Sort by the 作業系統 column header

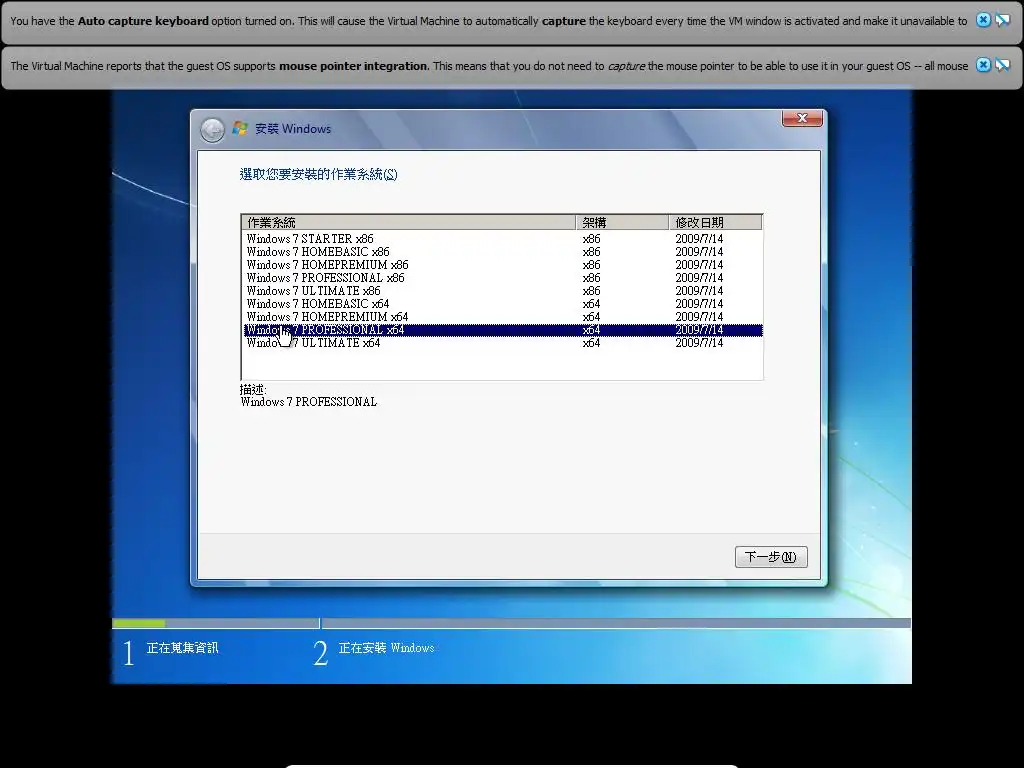pyautogui.click(x=409, y=222)
